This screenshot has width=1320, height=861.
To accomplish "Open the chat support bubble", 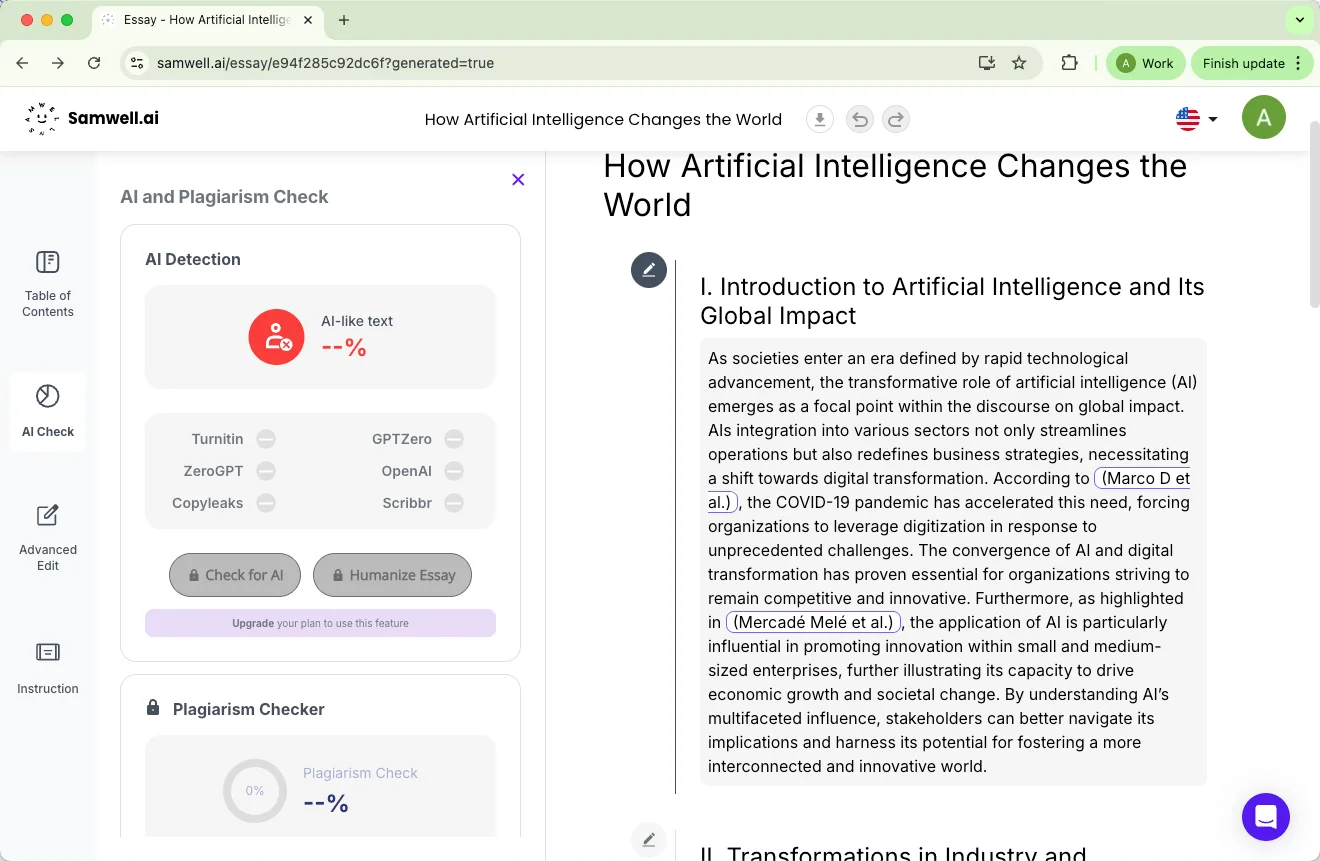I will pos(1265,816).
